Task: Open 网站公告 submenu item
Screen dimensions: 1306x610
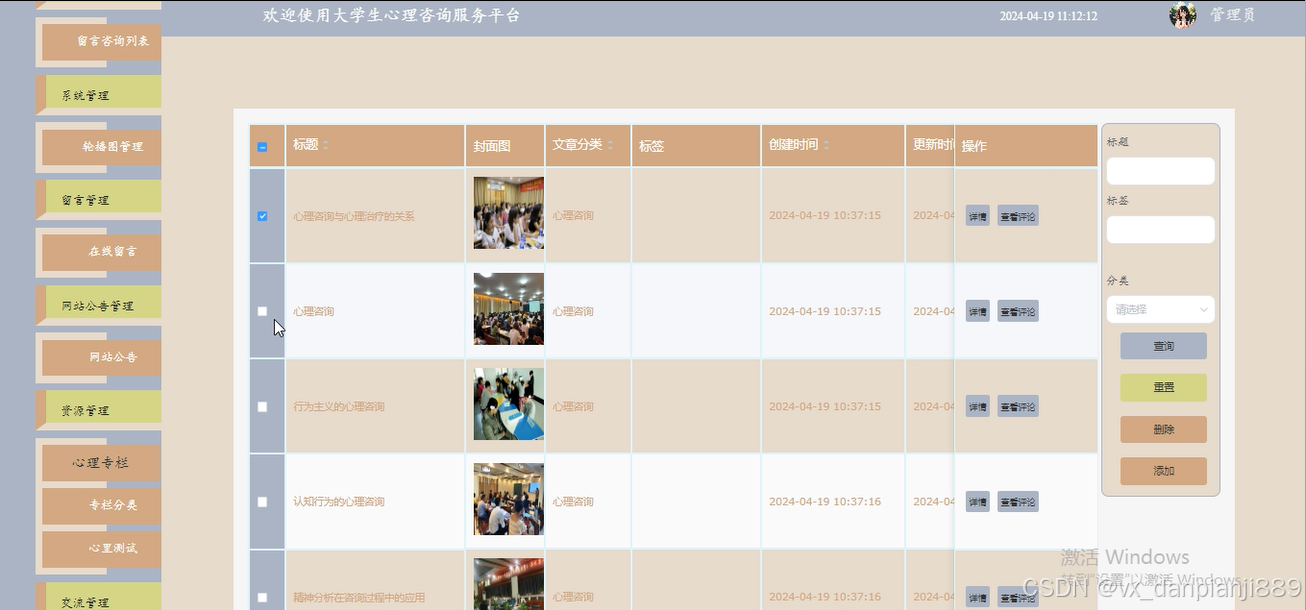Action: pos(101,356)
